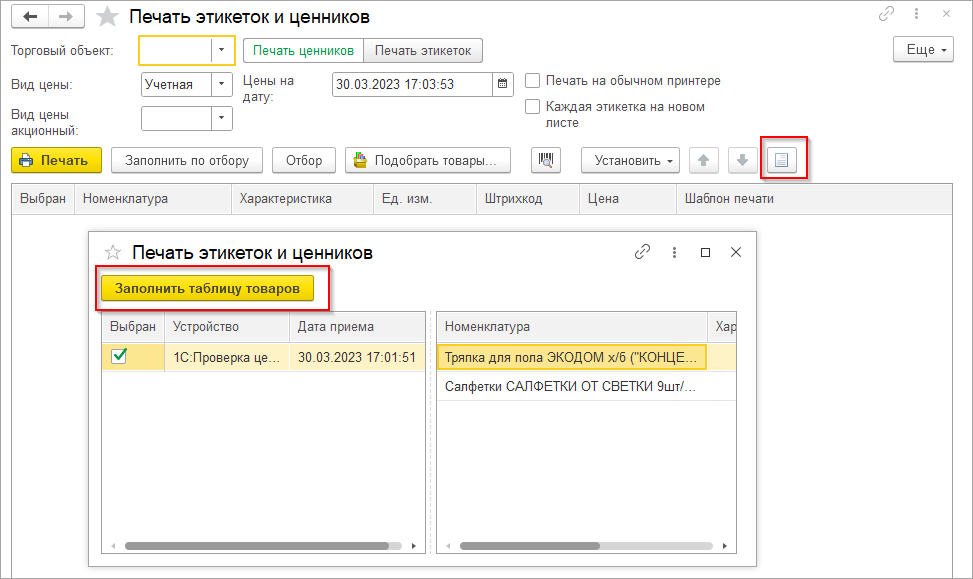This screenshot has width=973, height=579.
Task: Click date cell 30.03.2023 17:01:51
Action: pos(357,357)
